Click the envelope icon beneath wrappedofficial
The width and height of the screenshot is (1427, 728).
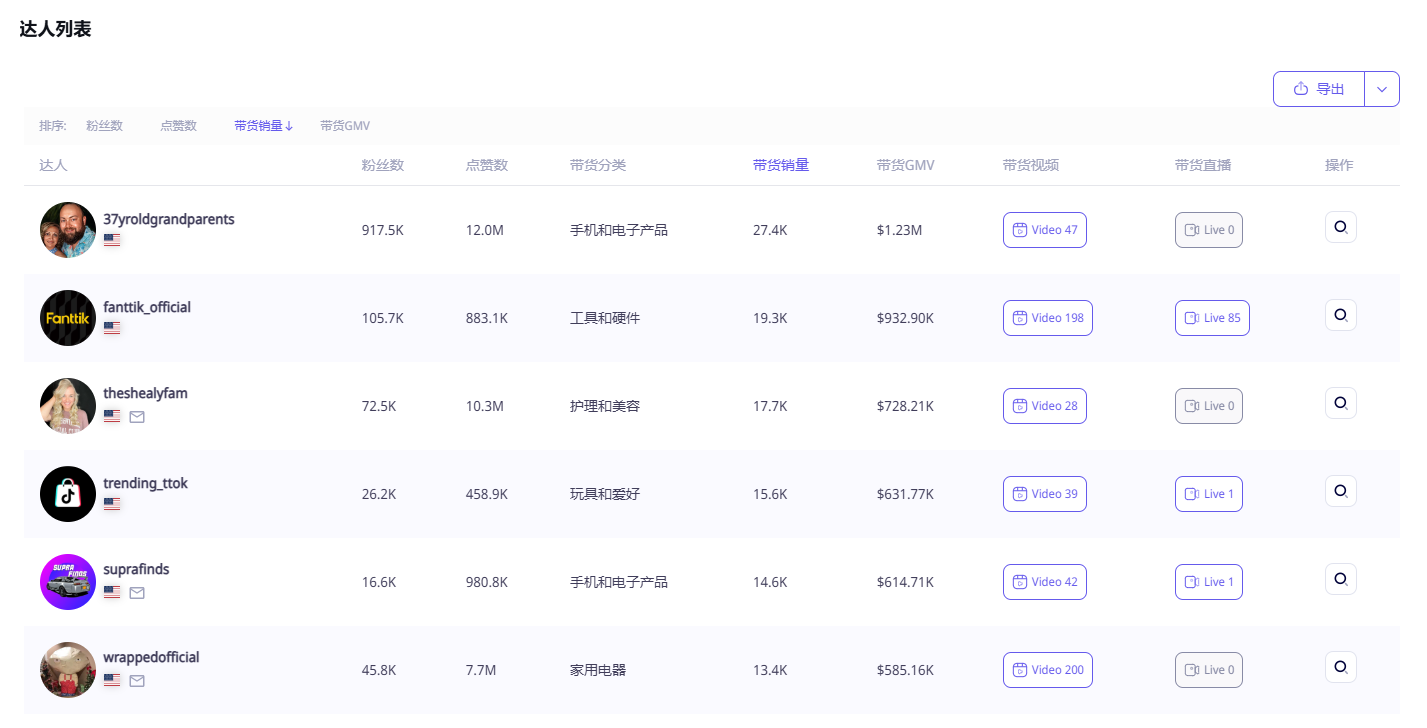click(x=137, y=680)
